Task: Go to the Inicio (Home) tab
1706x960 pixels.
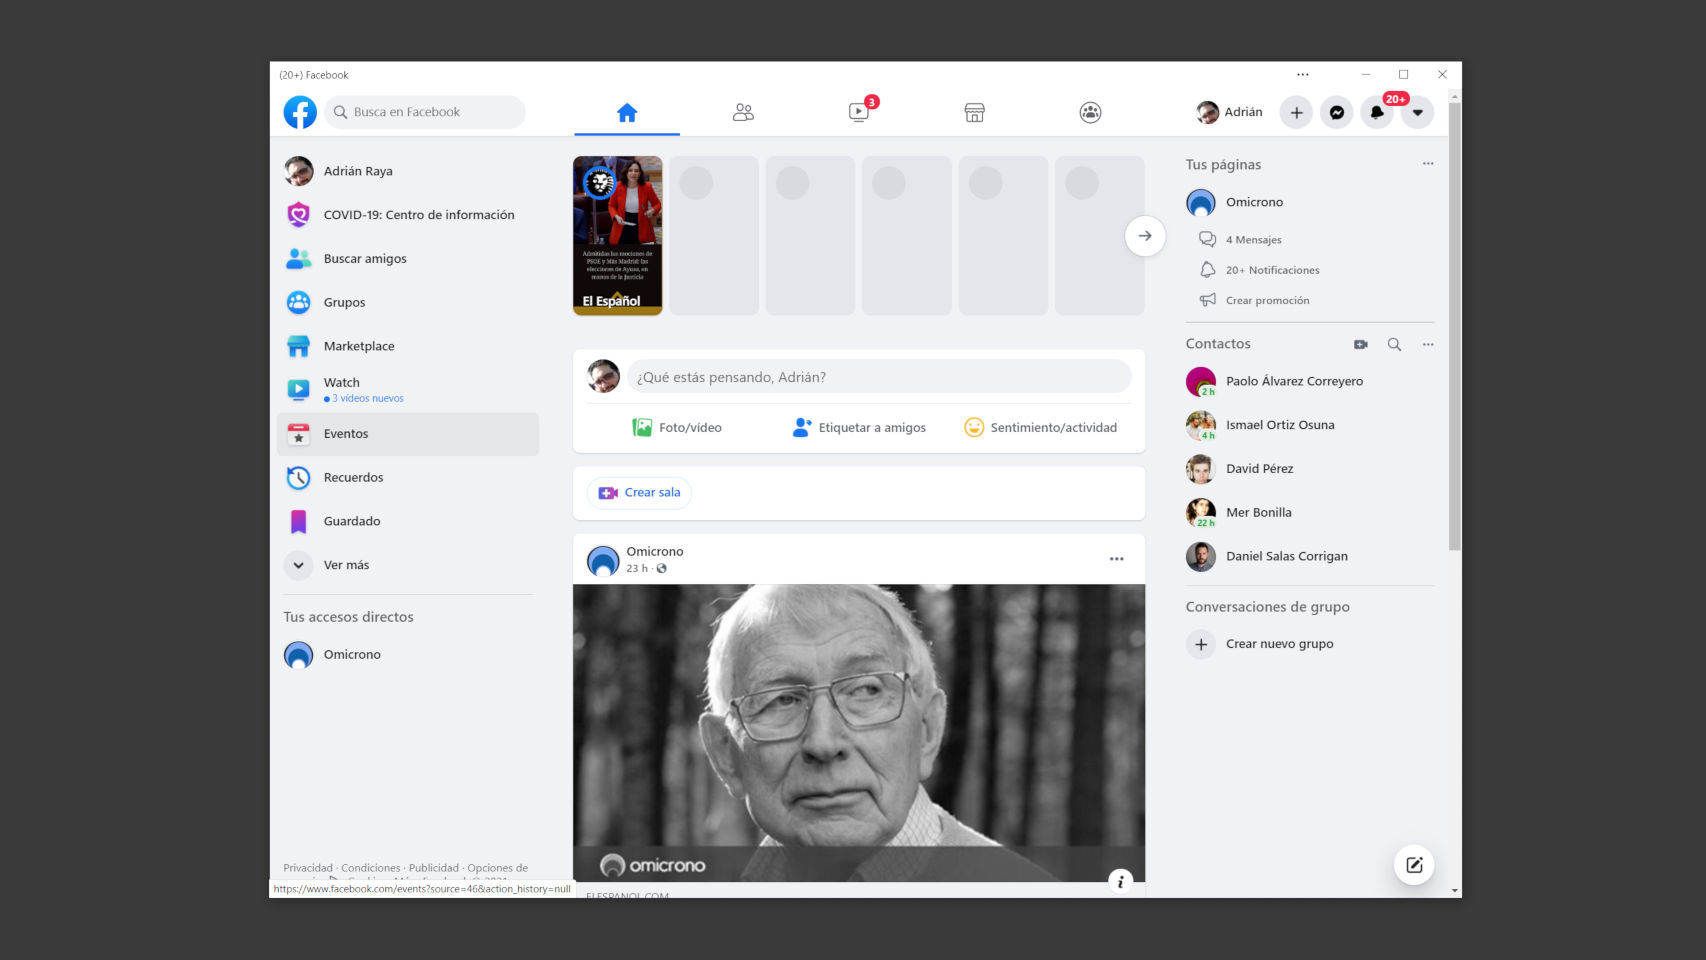Action: 626,112
